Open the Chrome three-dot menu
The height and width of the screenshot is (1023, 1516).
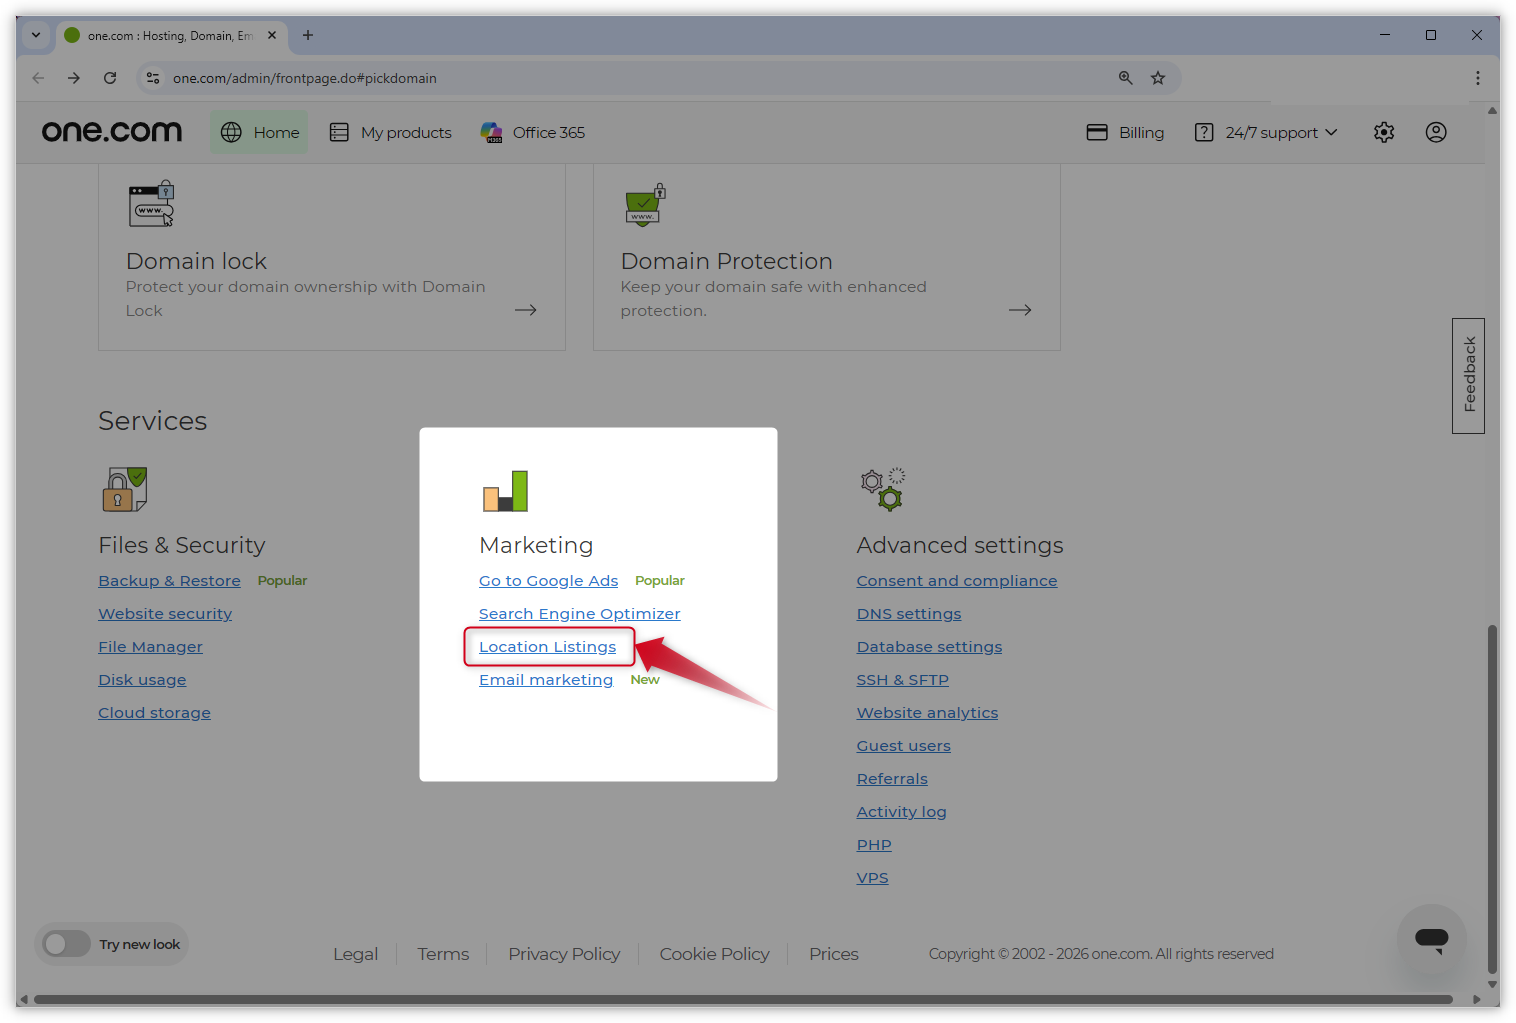(x=1477, y=77)
